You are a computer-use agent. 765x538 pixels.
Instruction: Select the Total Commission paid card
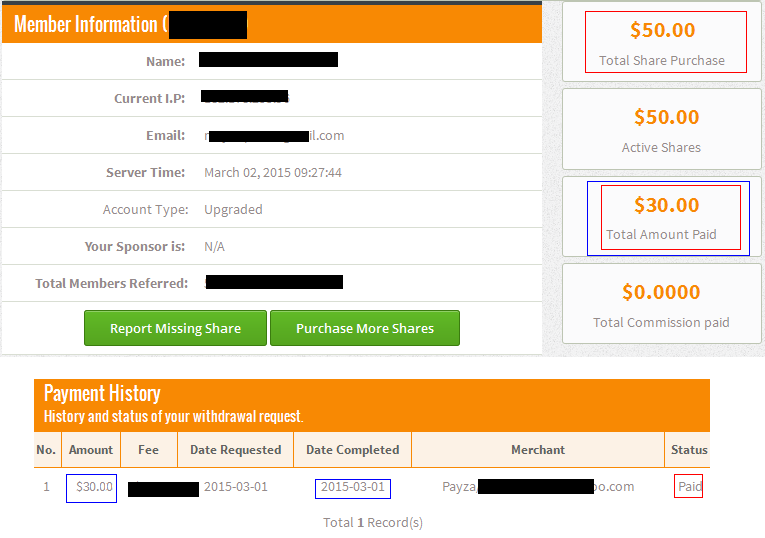(661, 305)
